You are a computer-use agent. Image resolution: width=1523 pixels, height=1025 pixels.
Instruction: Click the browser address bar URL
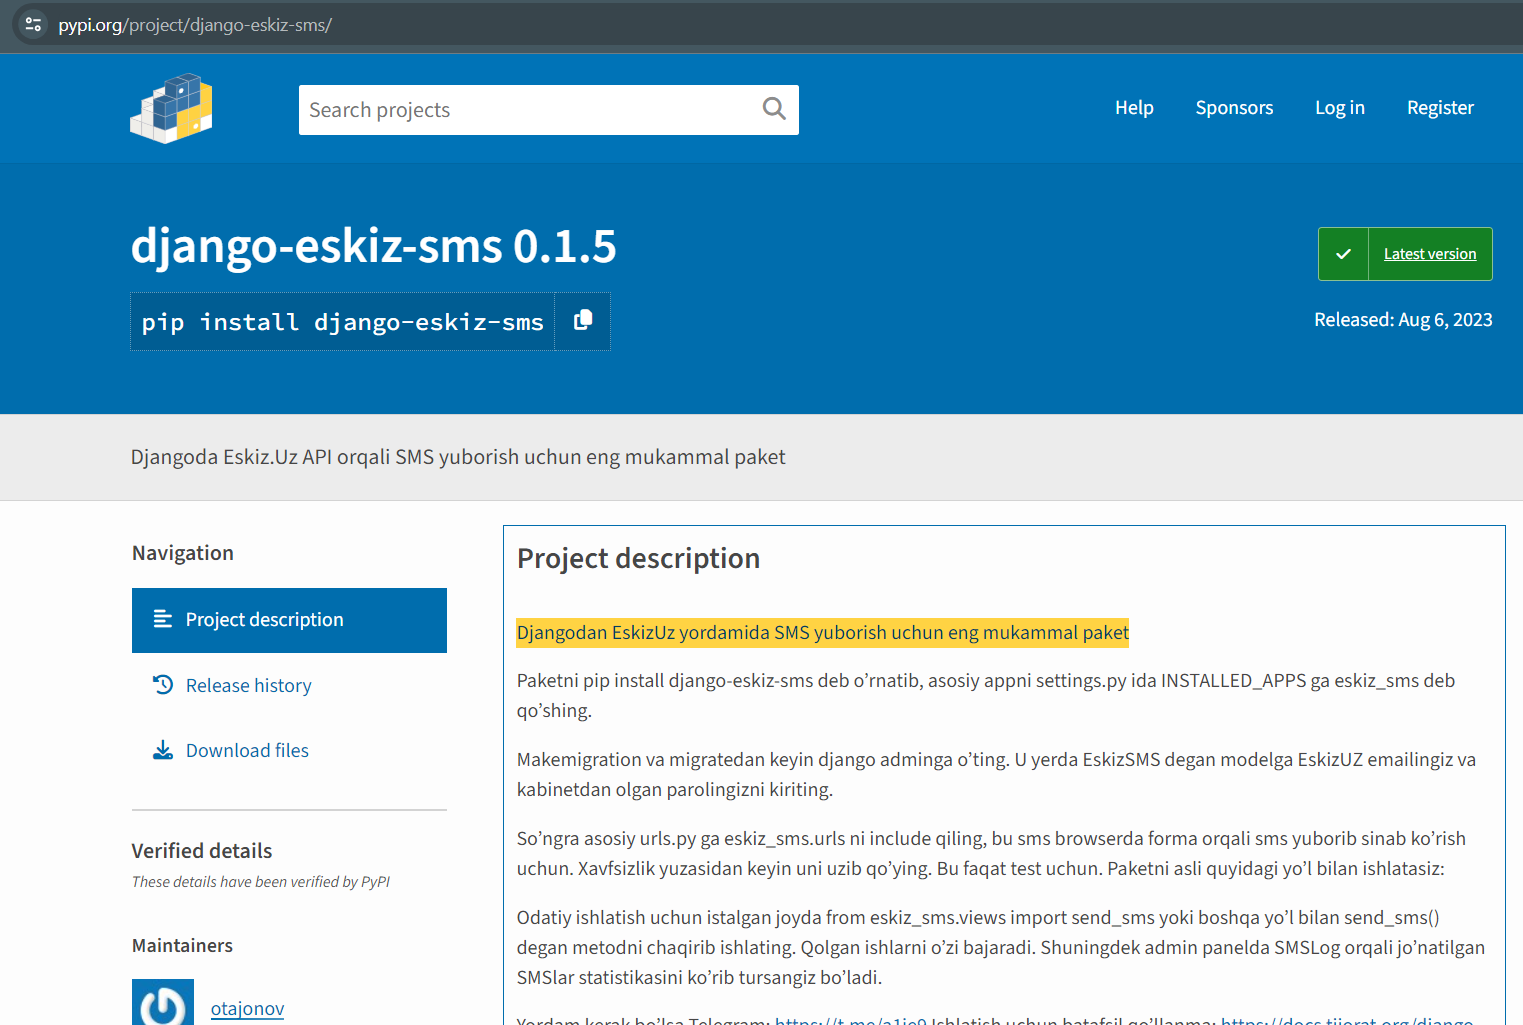(195, 25)
